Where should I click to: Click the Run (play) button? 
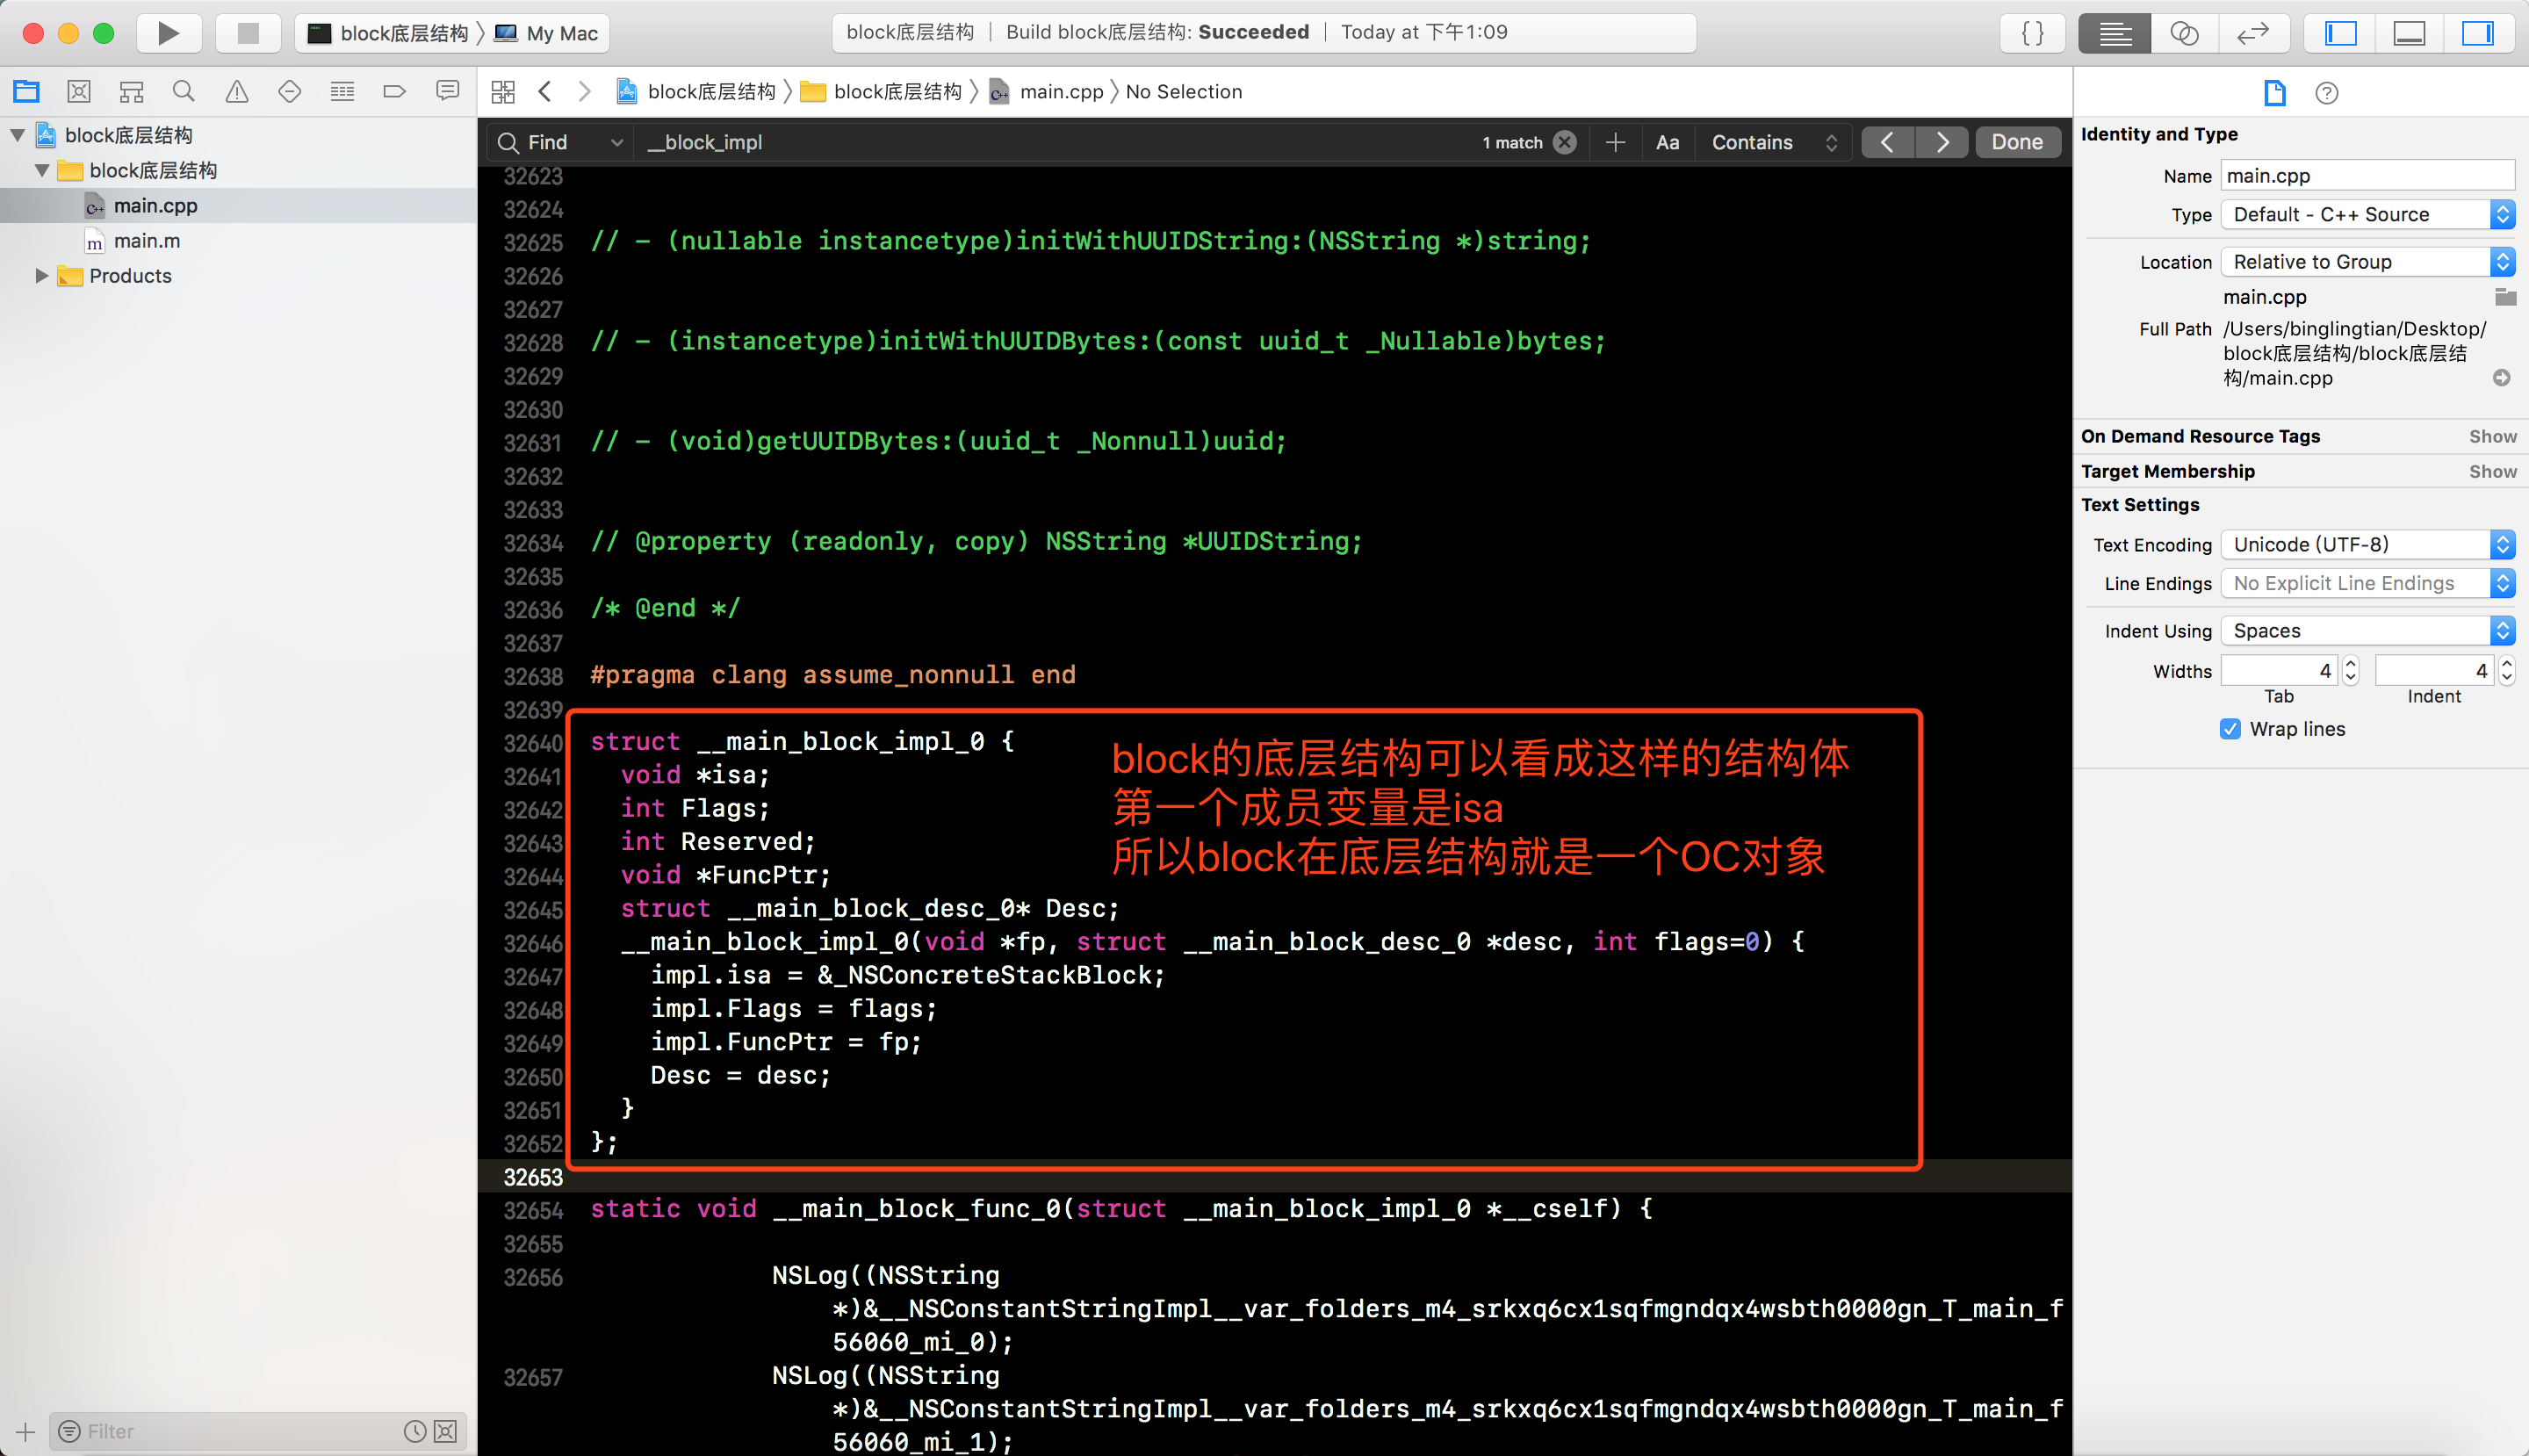(168, 33)
